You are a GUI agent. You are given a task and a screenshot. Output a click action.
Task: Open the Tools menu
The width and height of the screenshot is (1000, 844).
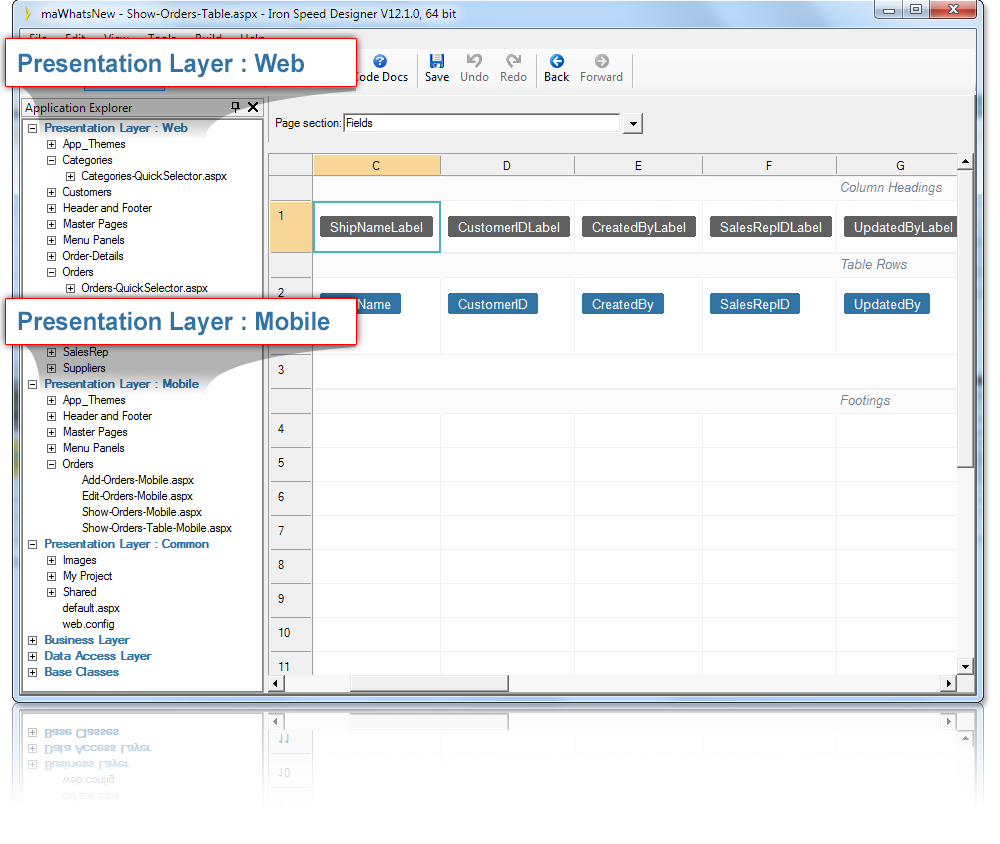pyautogui.click(x=163, y=39)
